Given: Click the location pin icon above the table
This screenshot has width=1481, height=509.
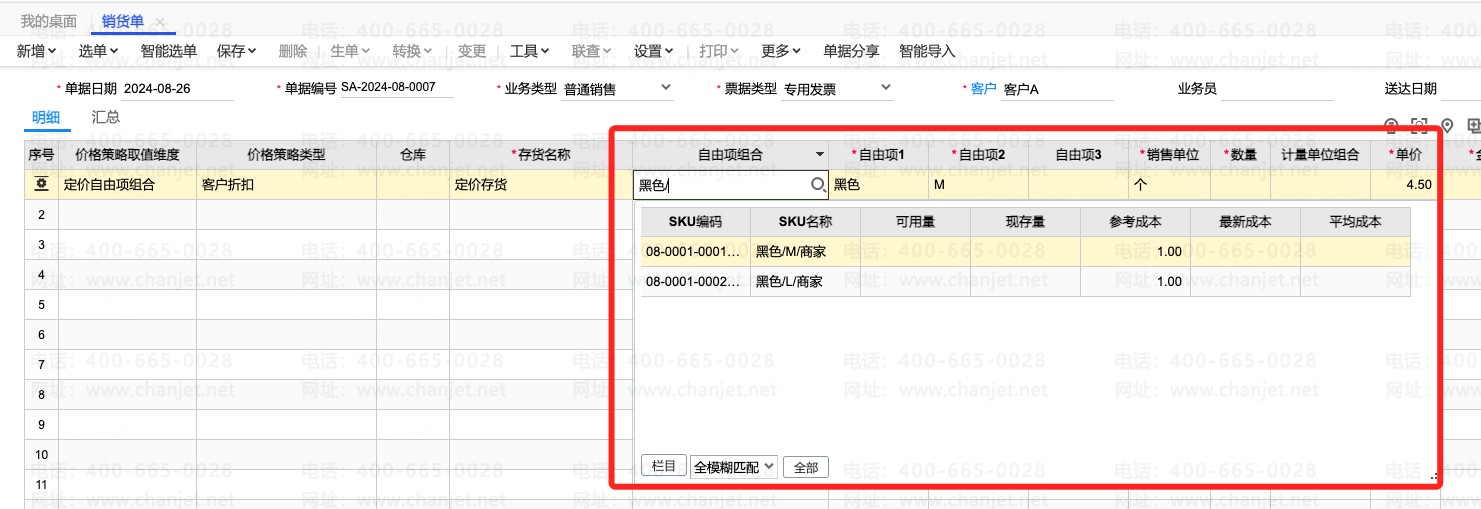Looking at the screenshot, I should point(1446,125).
